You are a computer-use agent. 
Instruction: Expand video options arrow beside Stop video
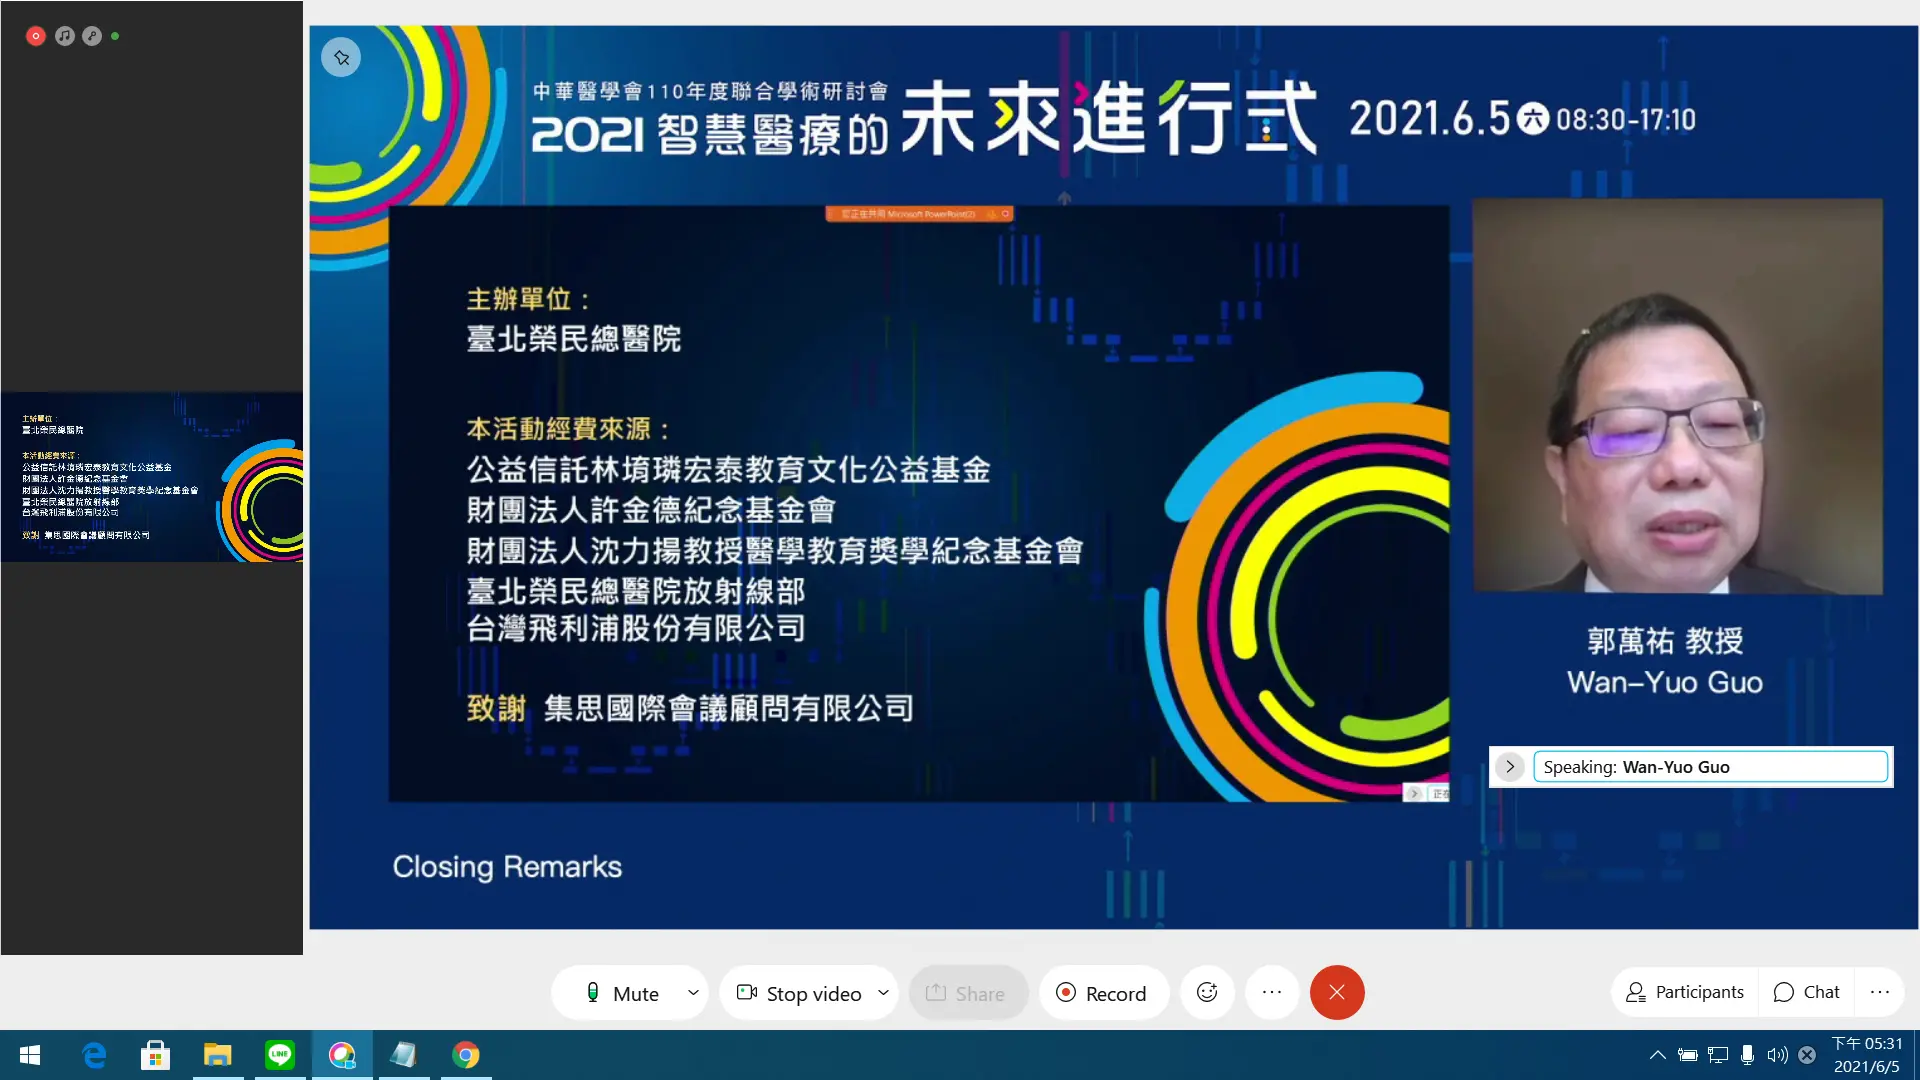pos(883,993)
